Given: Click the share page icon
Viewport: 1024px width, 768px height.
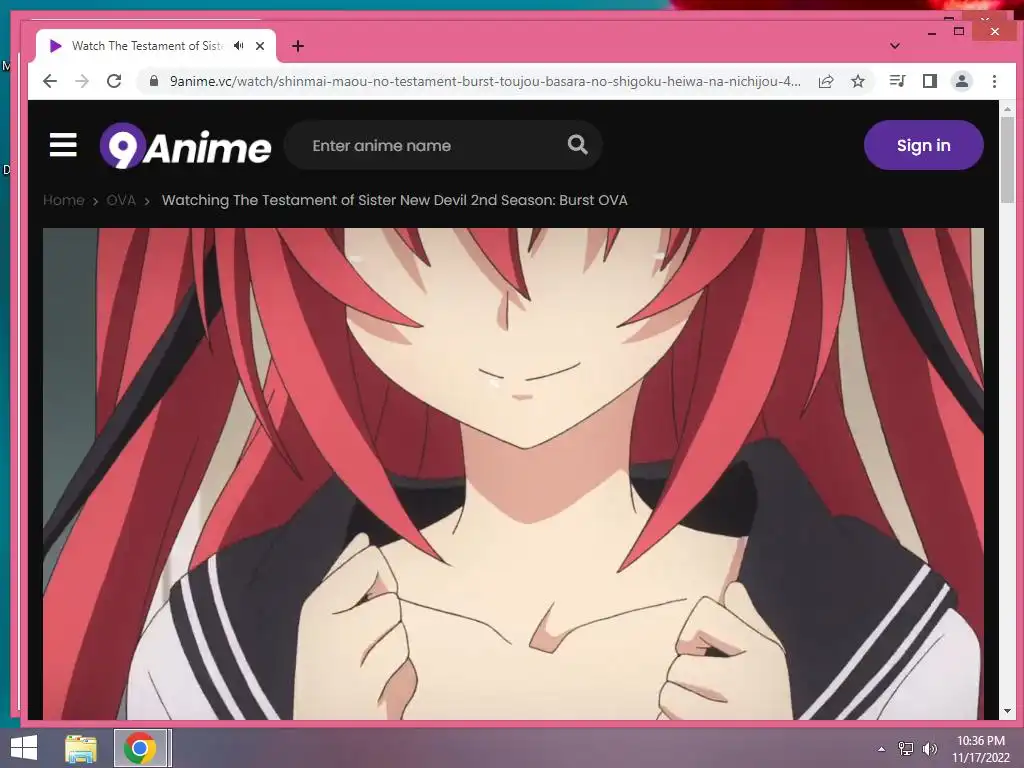Looking at the screenshot, I should 826,81.
